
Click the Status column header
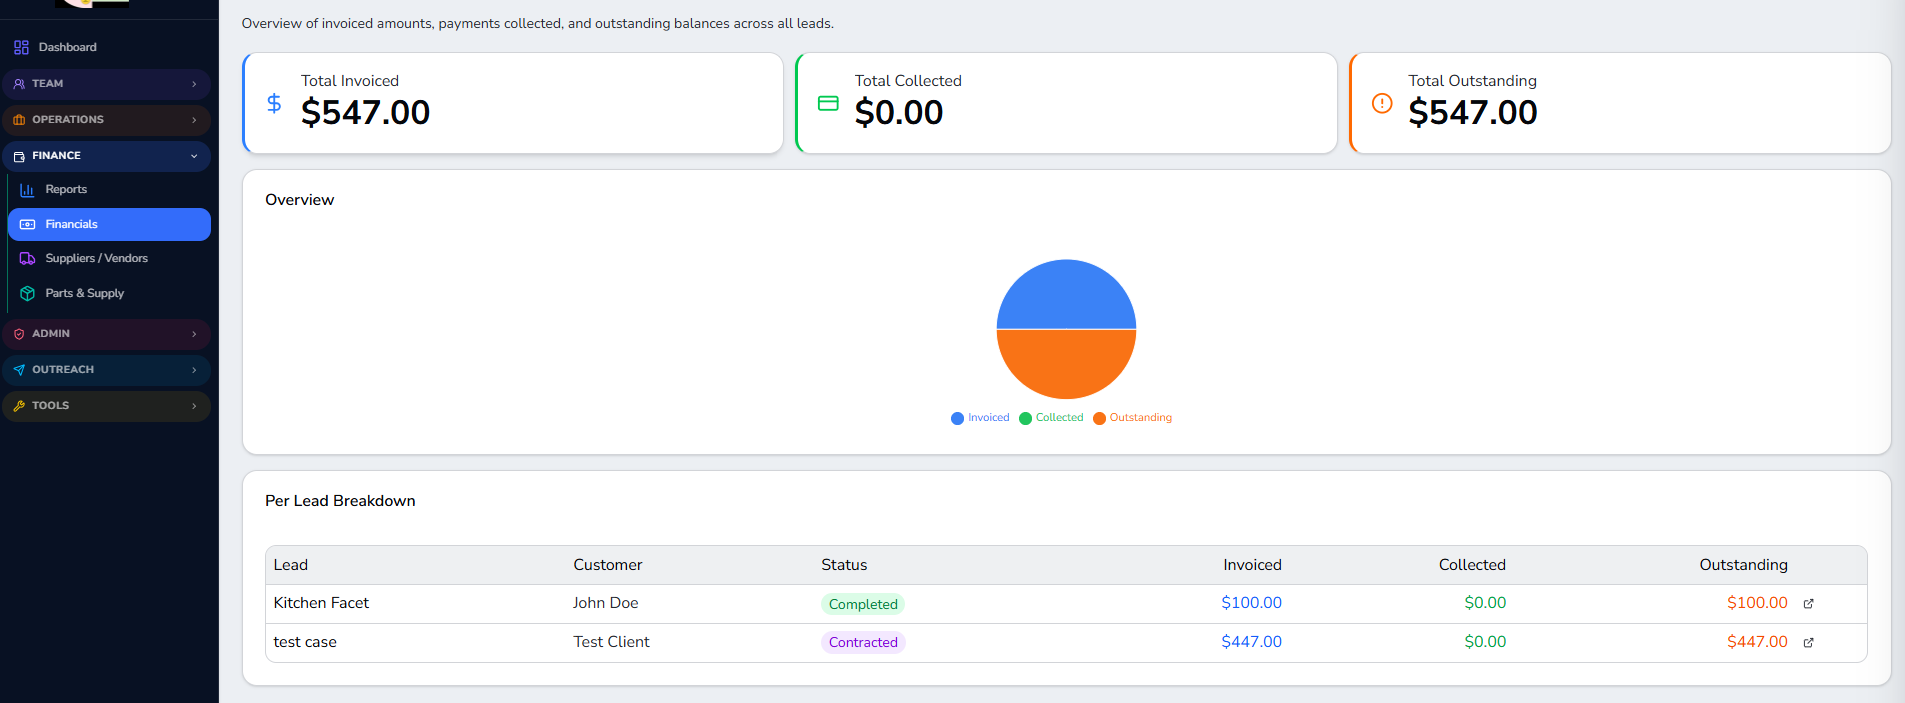pos(844,565)
